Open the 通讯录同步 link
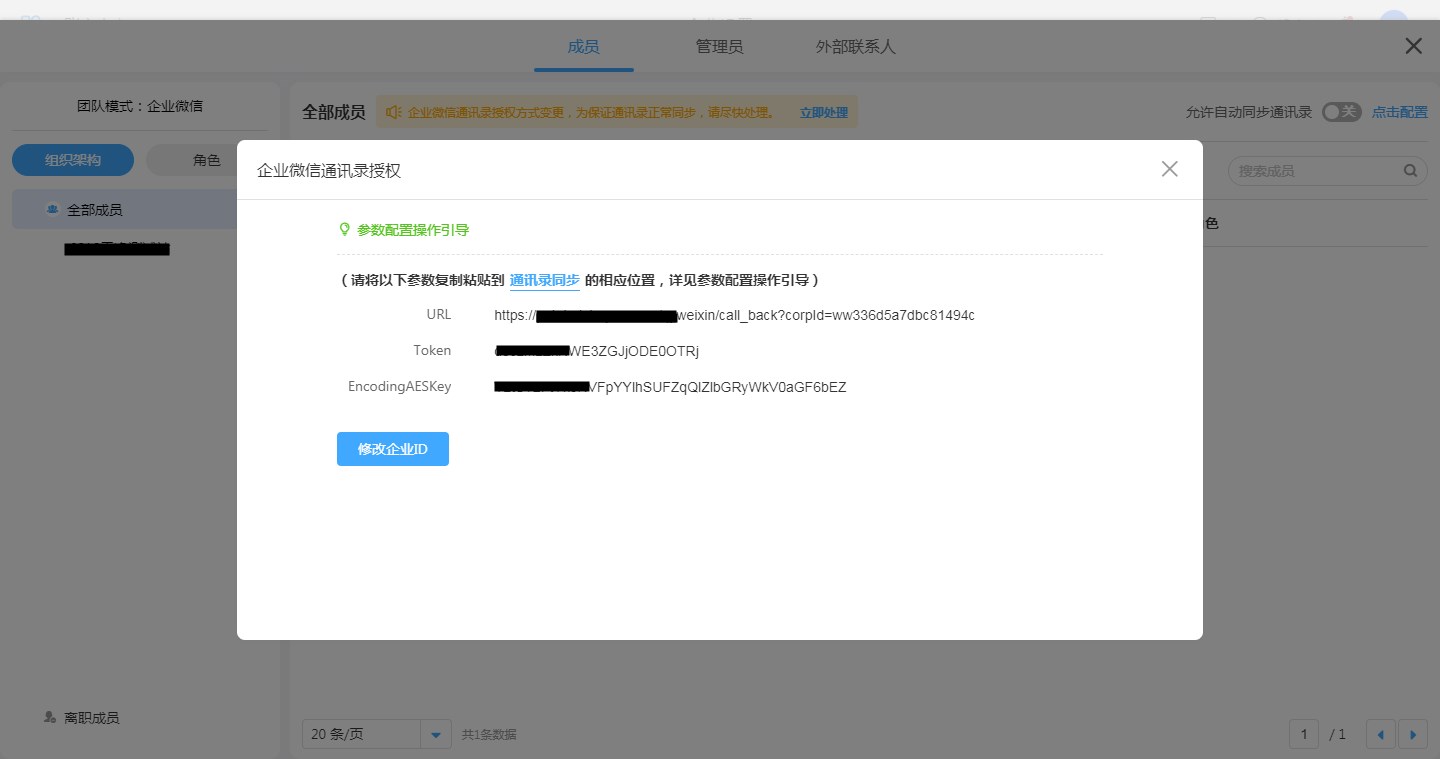 pyautogui.click(x=544, y=280)
